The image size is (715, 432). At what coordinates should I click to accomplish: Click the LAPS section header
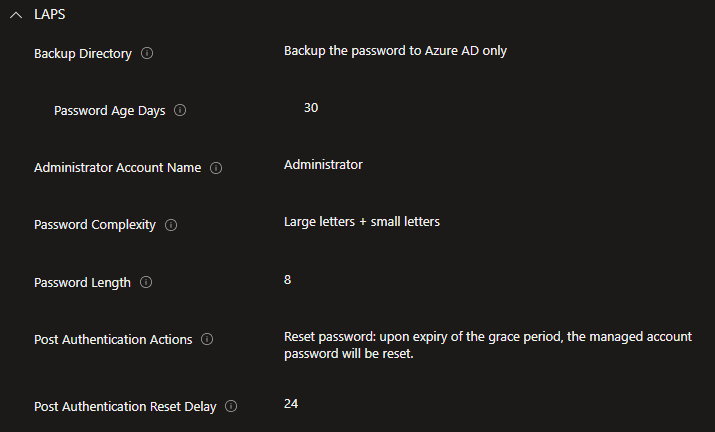[x=51, y=16]
